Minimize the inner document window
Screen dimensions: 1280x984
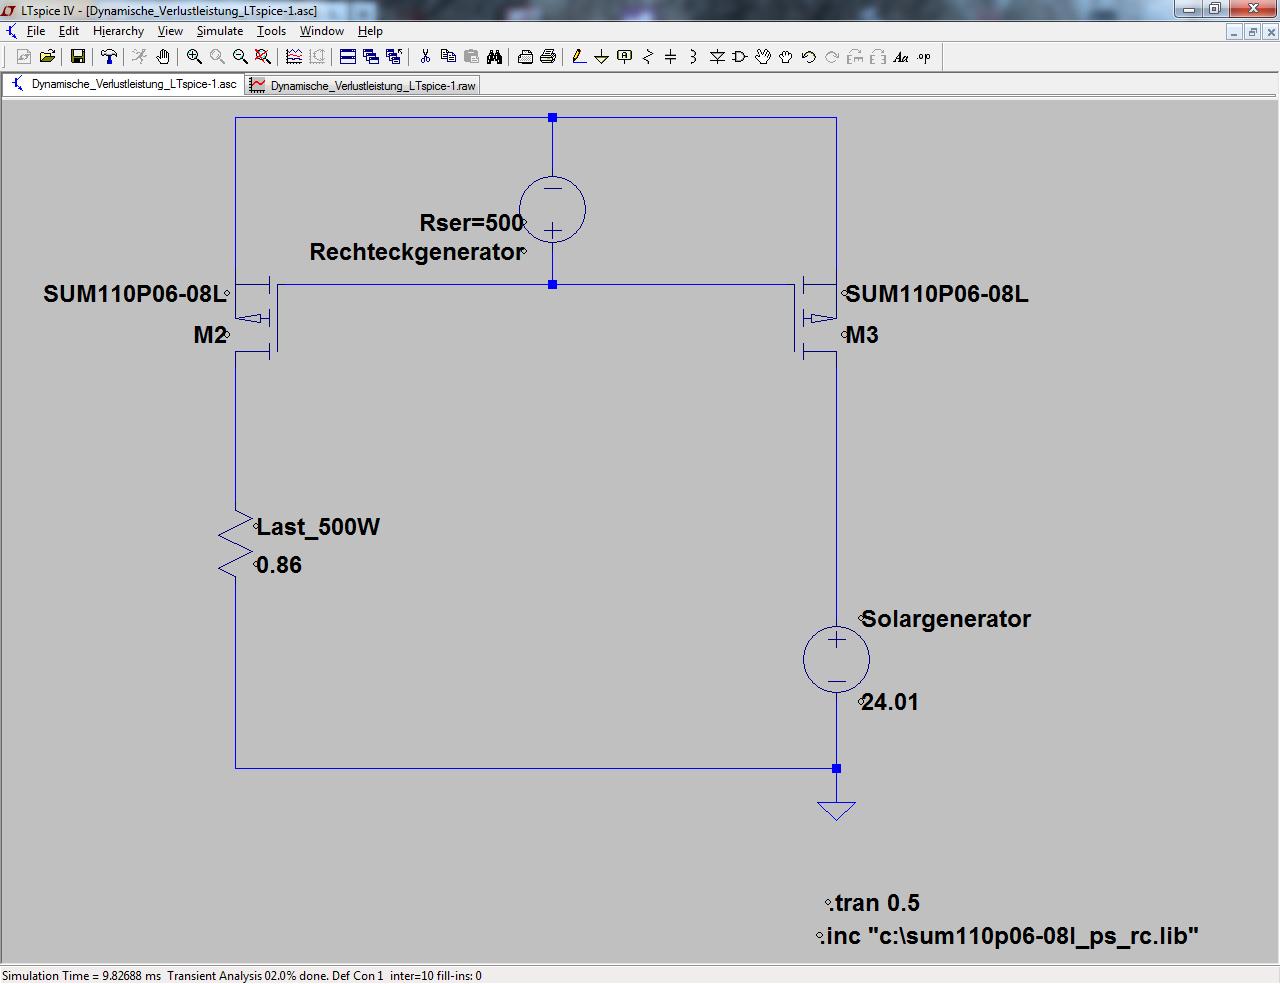pos(1235,32)
